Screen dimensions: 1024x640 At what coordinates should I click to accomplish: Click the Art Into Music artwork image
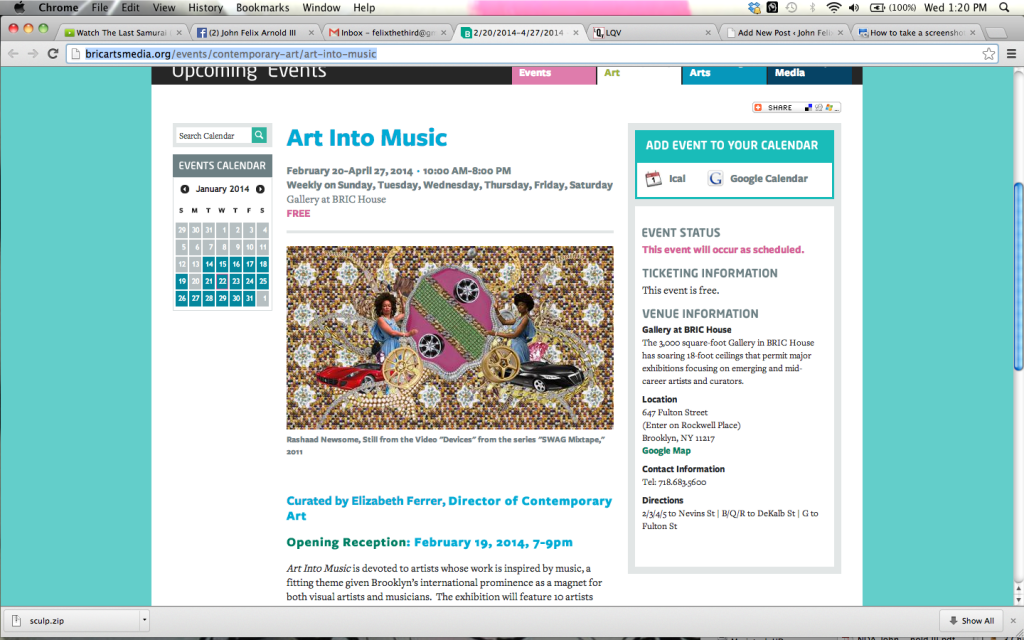(x=450, y=338)
